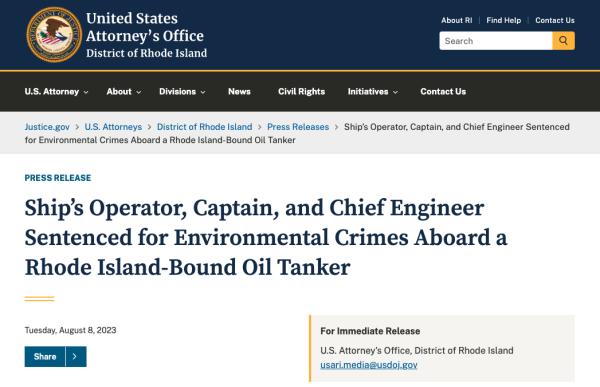
Task: Expand the Divisions dropdown
Action: click(182, 91)
